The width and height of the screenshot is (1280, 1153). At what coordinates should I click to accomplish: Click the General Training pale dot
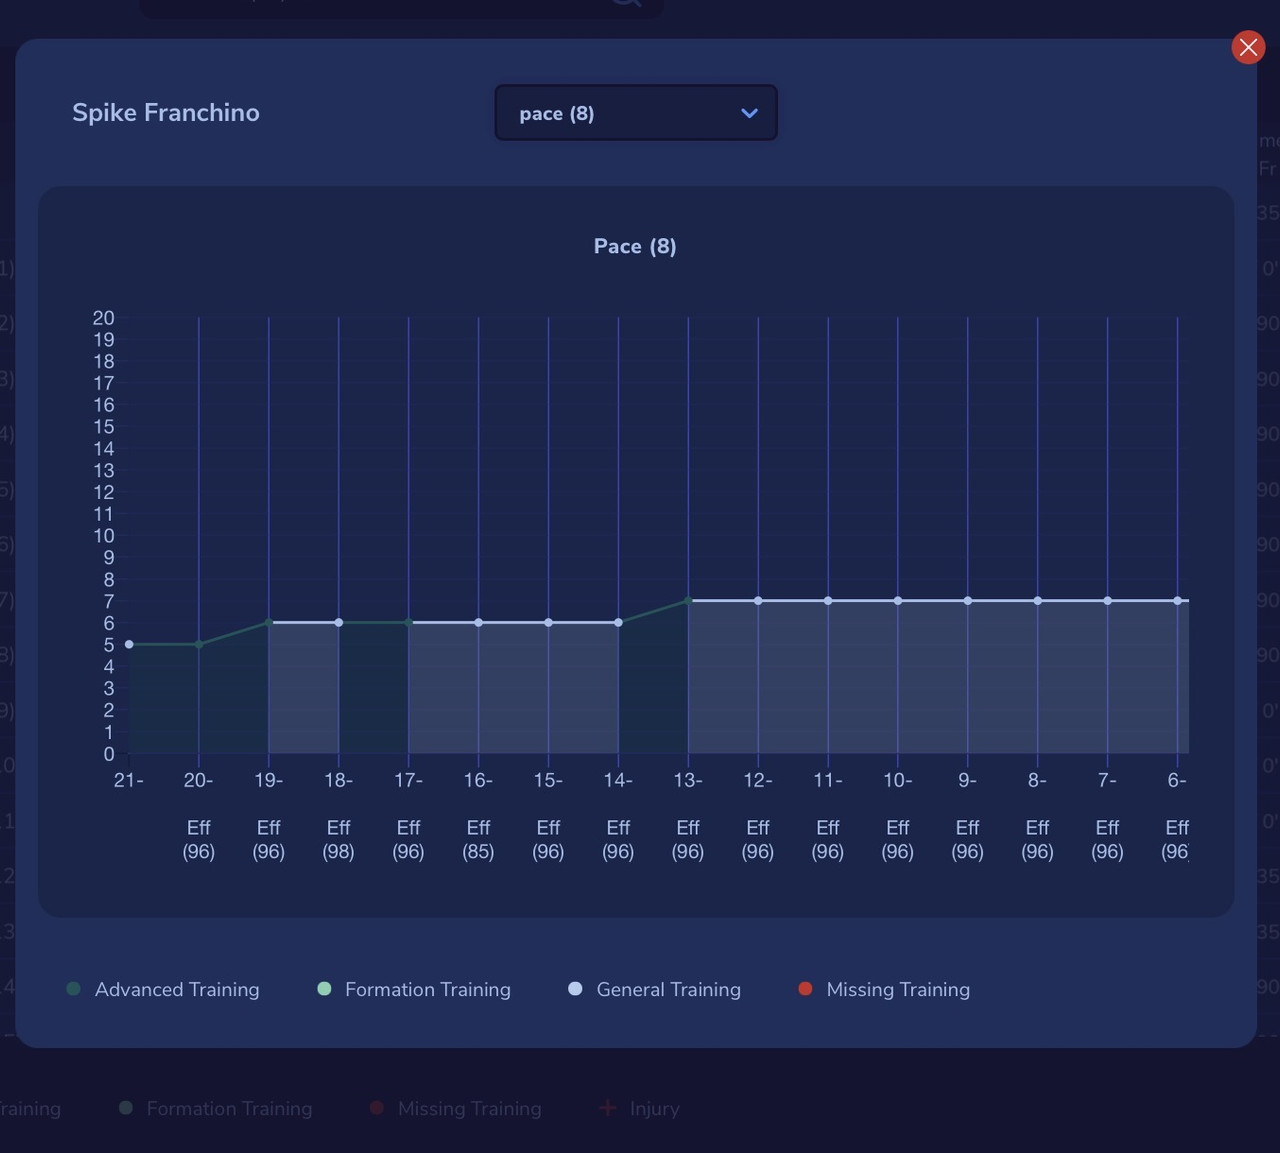[575, 989]
